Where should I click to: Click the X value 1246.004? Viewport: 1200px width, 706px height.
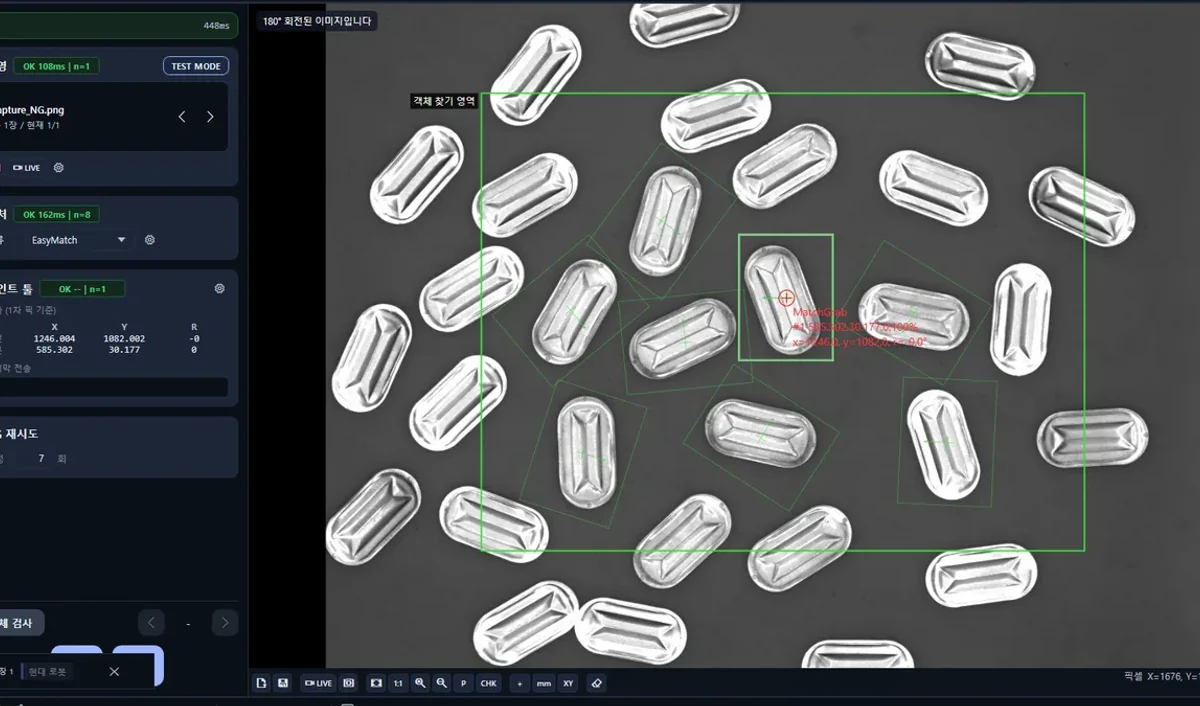54,339
